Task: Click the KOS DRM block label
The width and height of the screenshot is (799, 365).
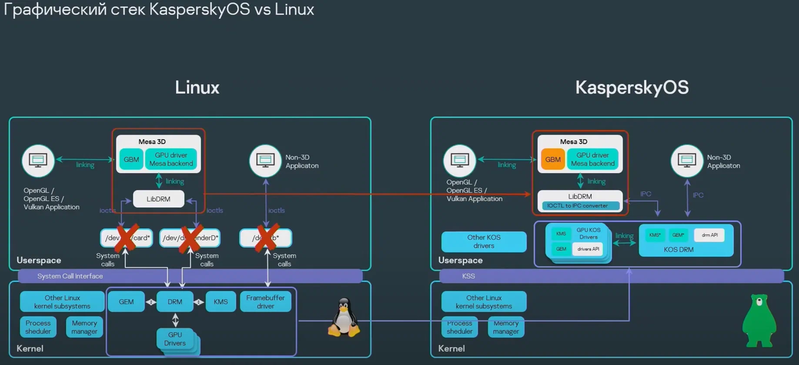Action: tap(682, 250)
